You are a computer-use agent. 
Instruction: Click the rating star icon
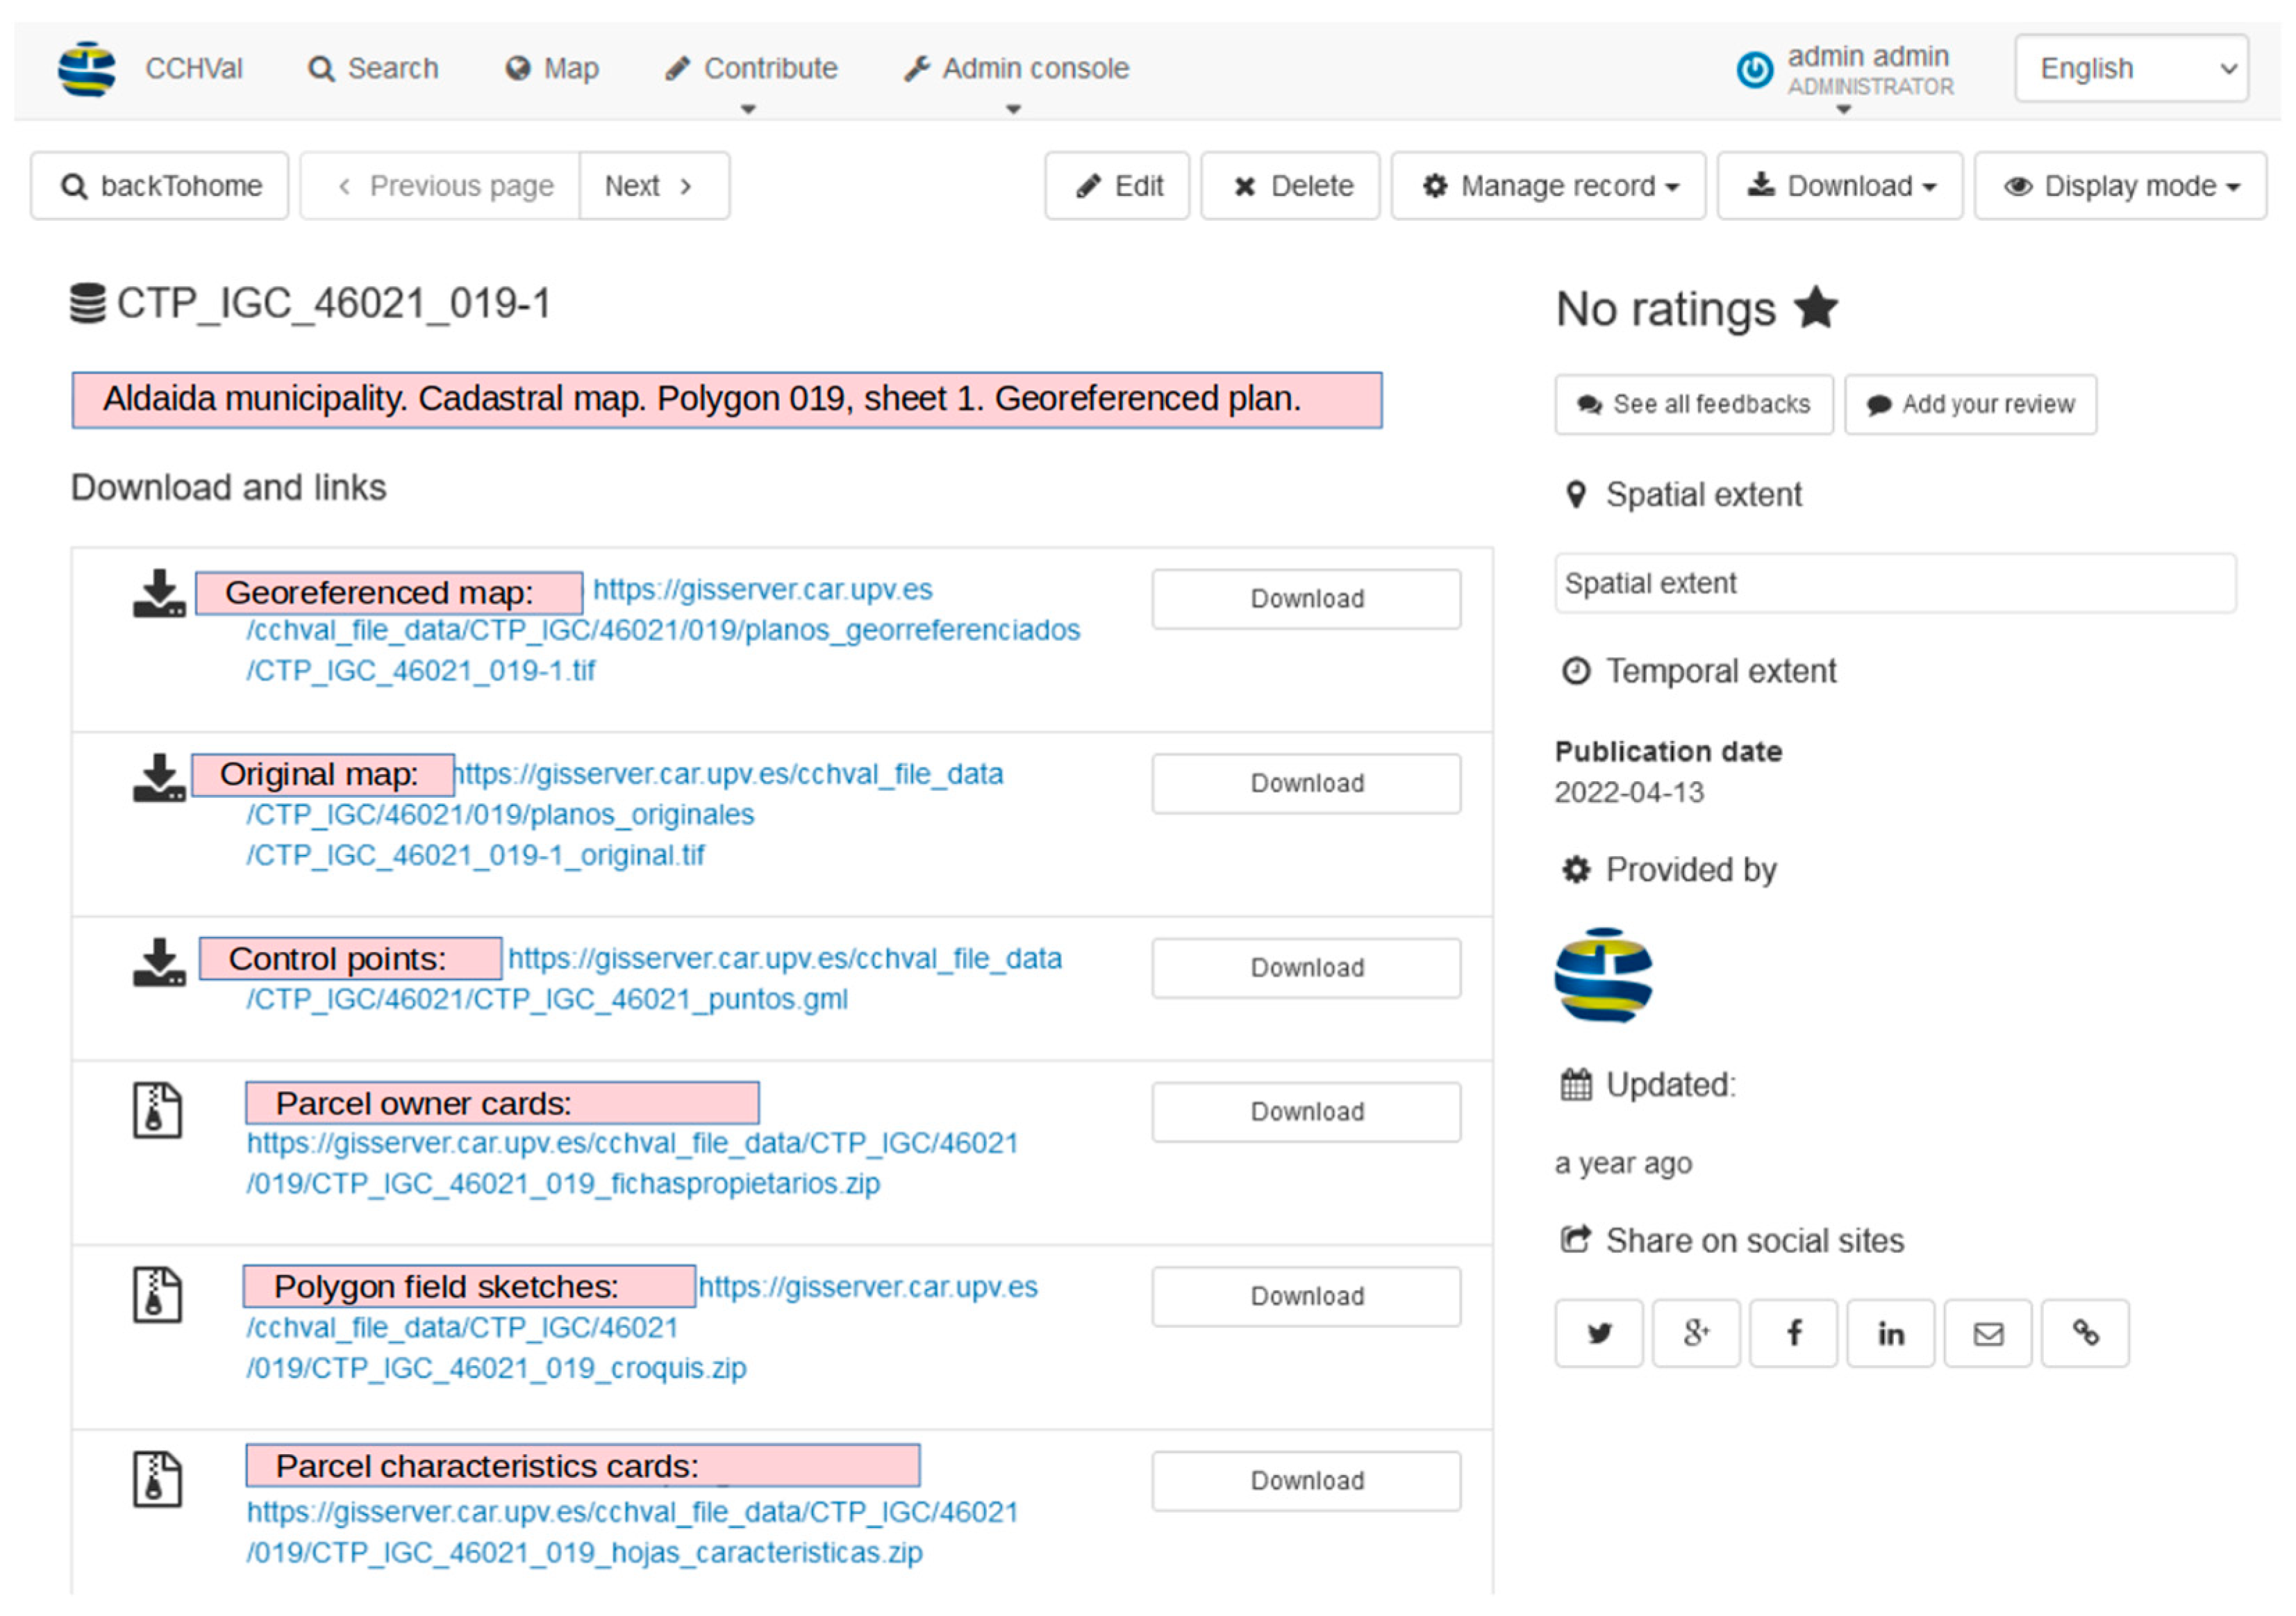point(1816,308)
